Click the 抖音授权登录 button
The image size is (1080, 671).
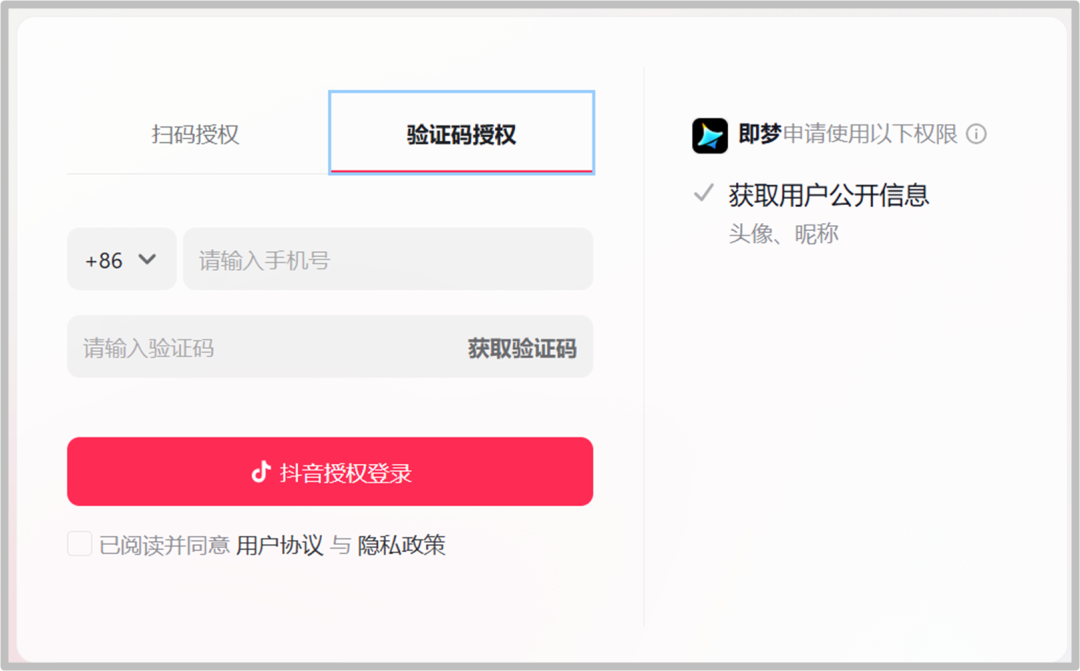click(330, 471)
